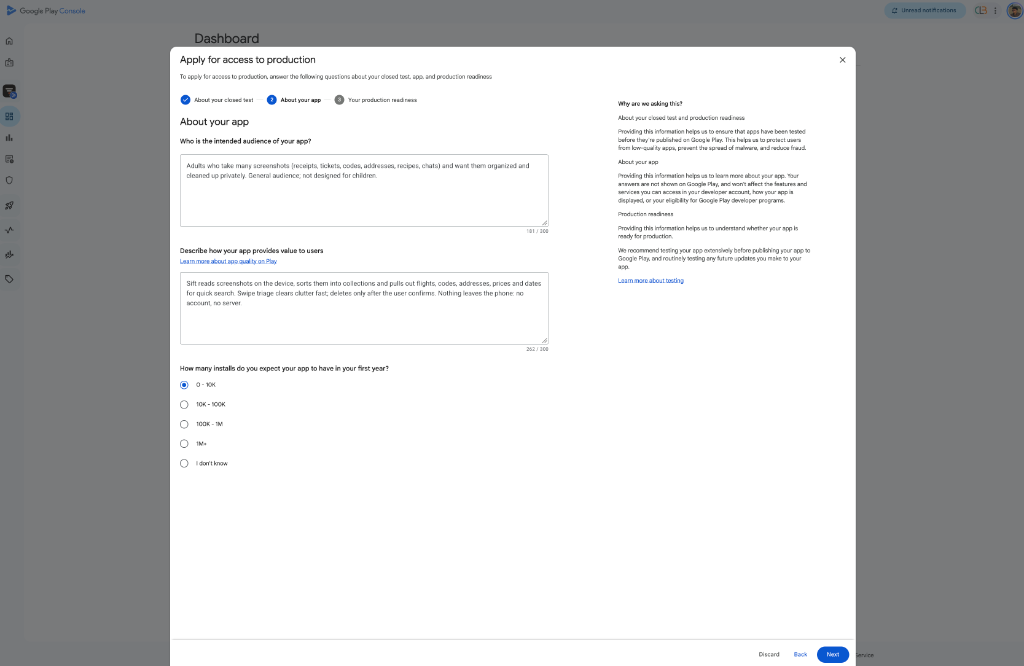This screenshot has width=1024, height=666.
Task: Select the 10K - 100K installs option
Action: coord(184,405)
